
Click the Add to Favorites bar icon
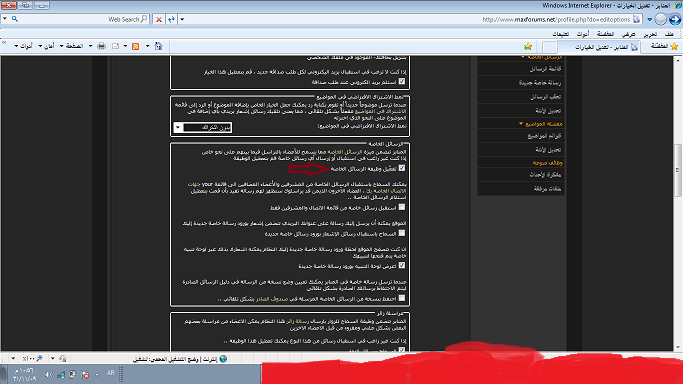click(x=528, y=46)
